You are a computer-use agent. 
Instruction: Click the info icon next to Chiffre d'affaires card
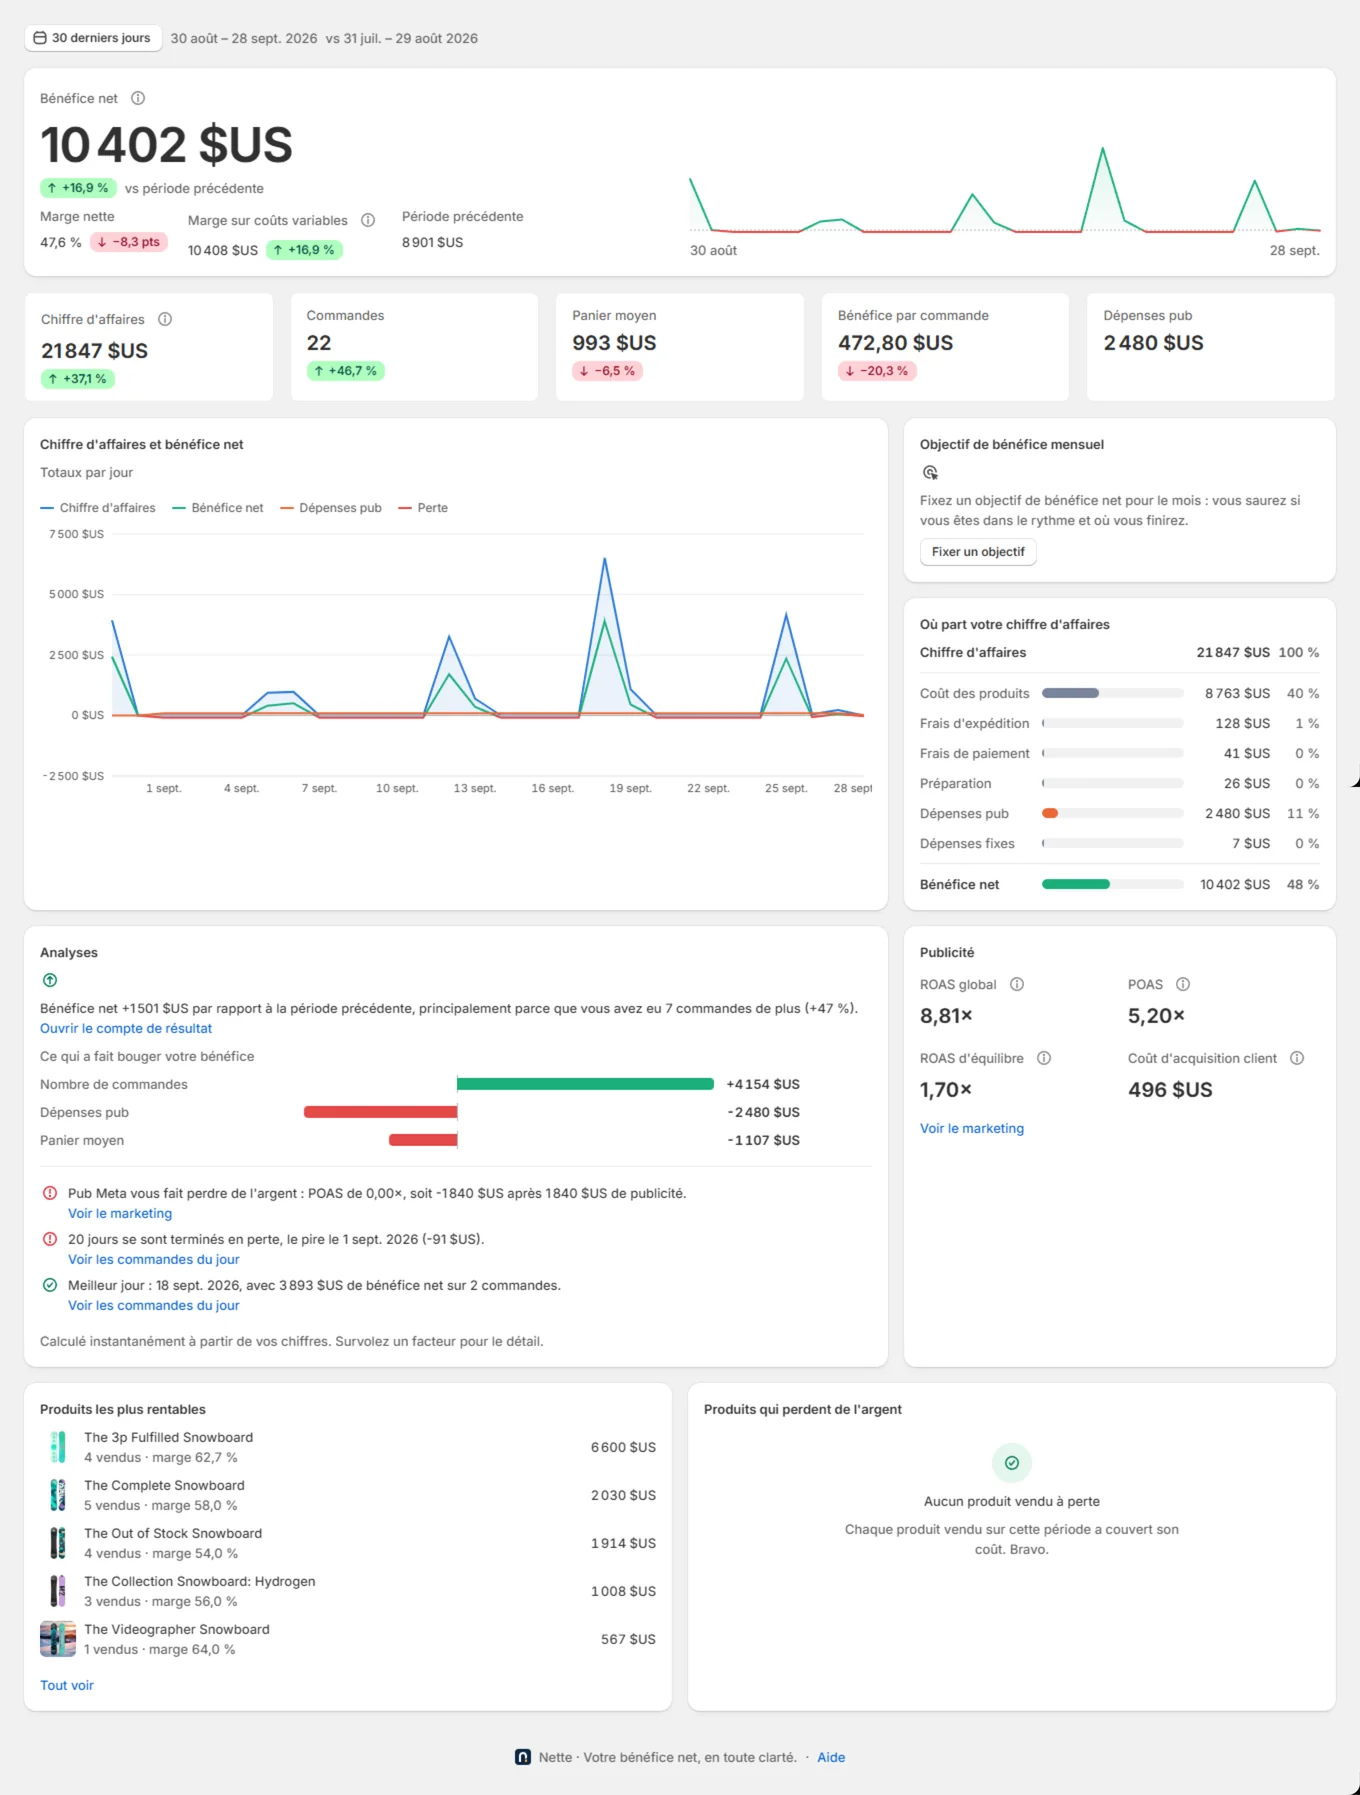pos(165,319)
